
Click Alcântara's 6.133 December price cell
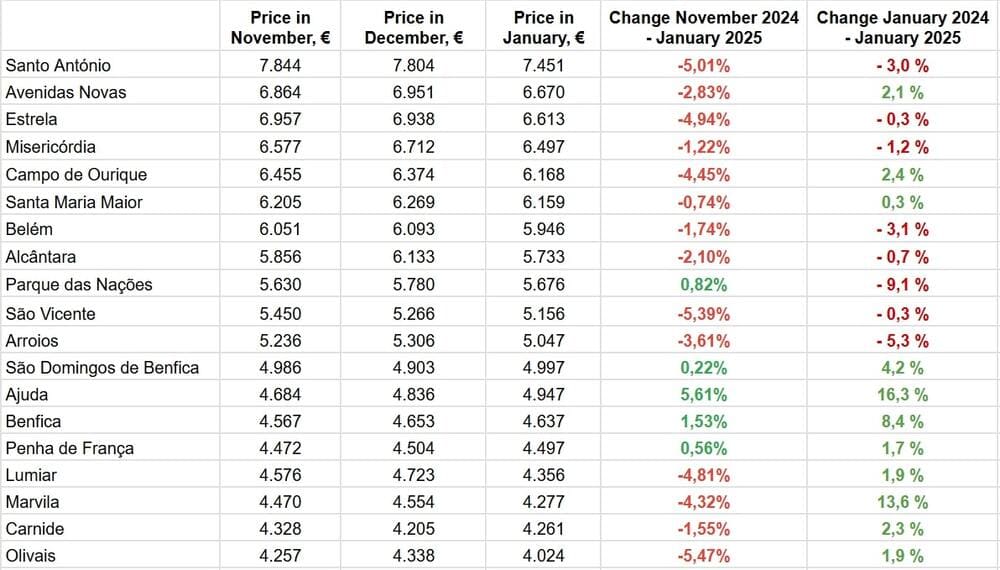coord(413,257)
